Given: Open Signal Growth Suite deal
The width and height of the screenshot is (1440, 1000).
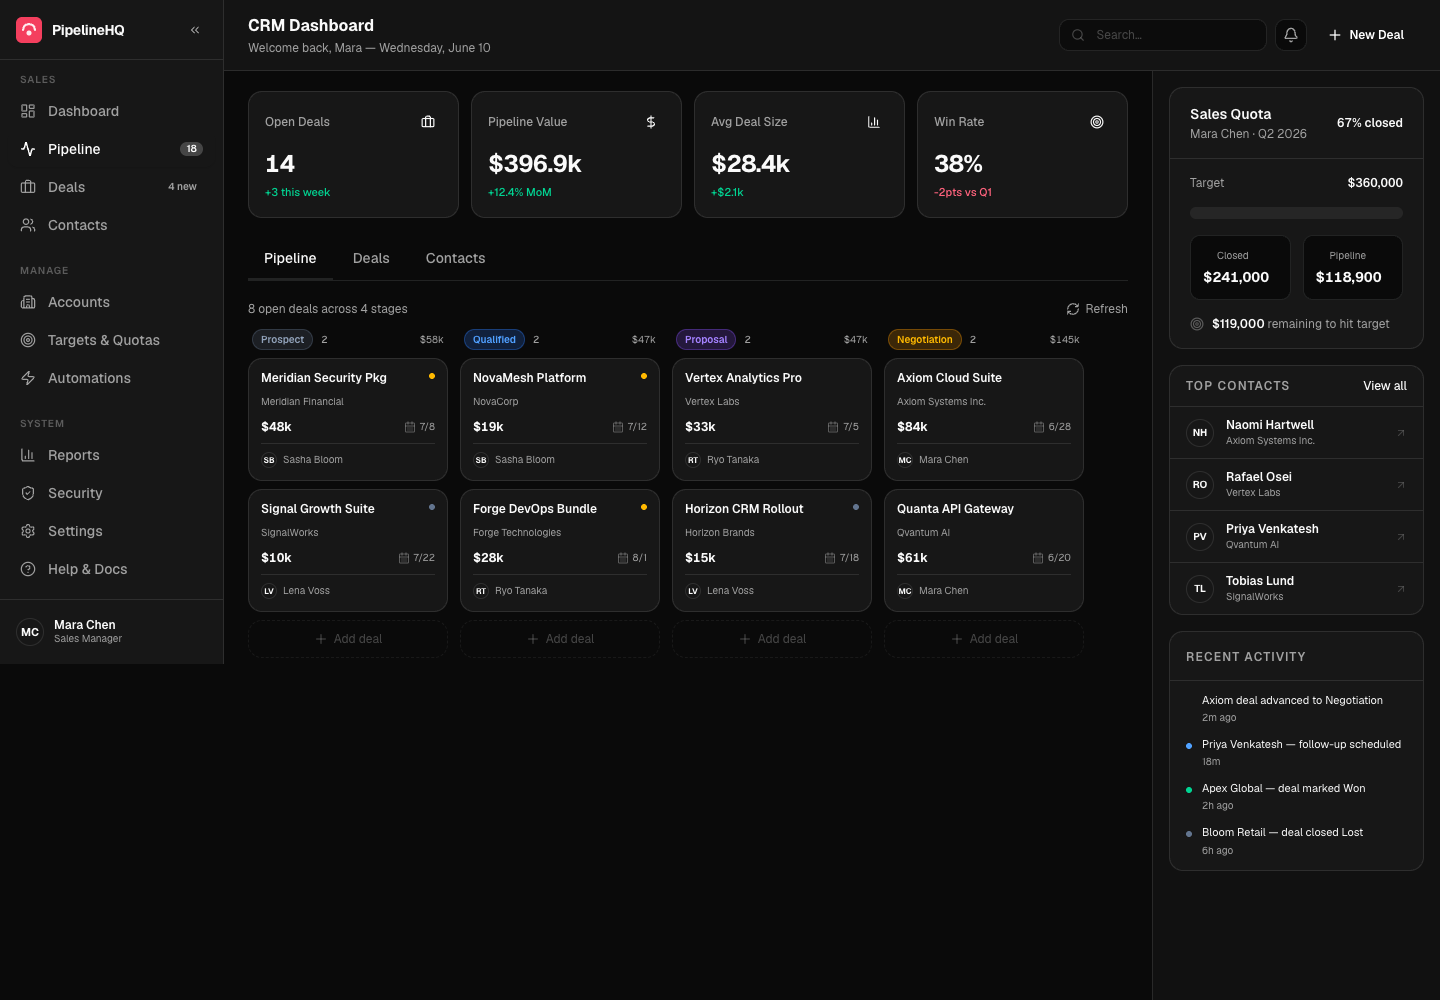Looking at the screenshot, I should tap(348, 551).
